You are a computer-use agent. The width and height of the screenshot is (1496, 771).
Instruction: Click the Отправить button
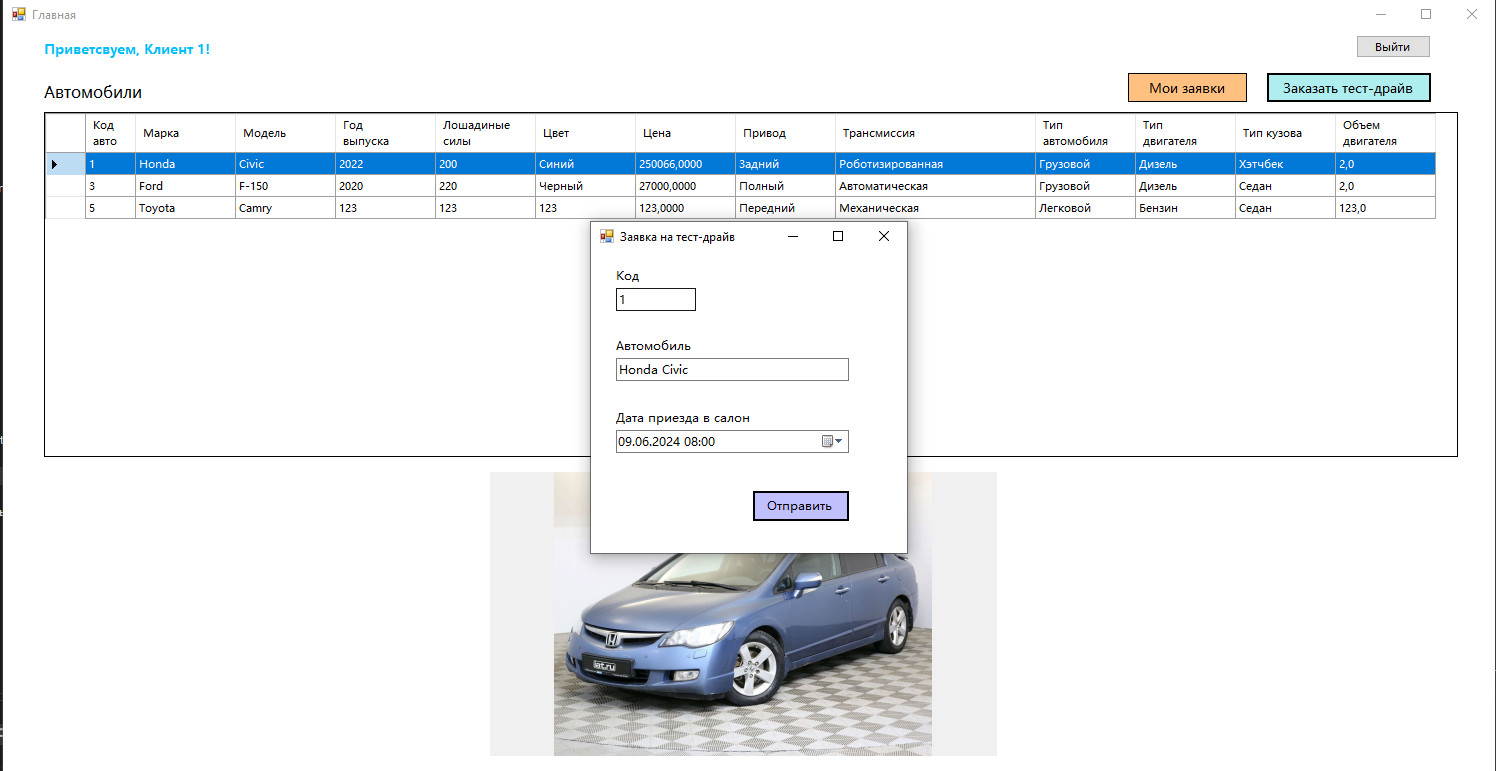(800, 506)
